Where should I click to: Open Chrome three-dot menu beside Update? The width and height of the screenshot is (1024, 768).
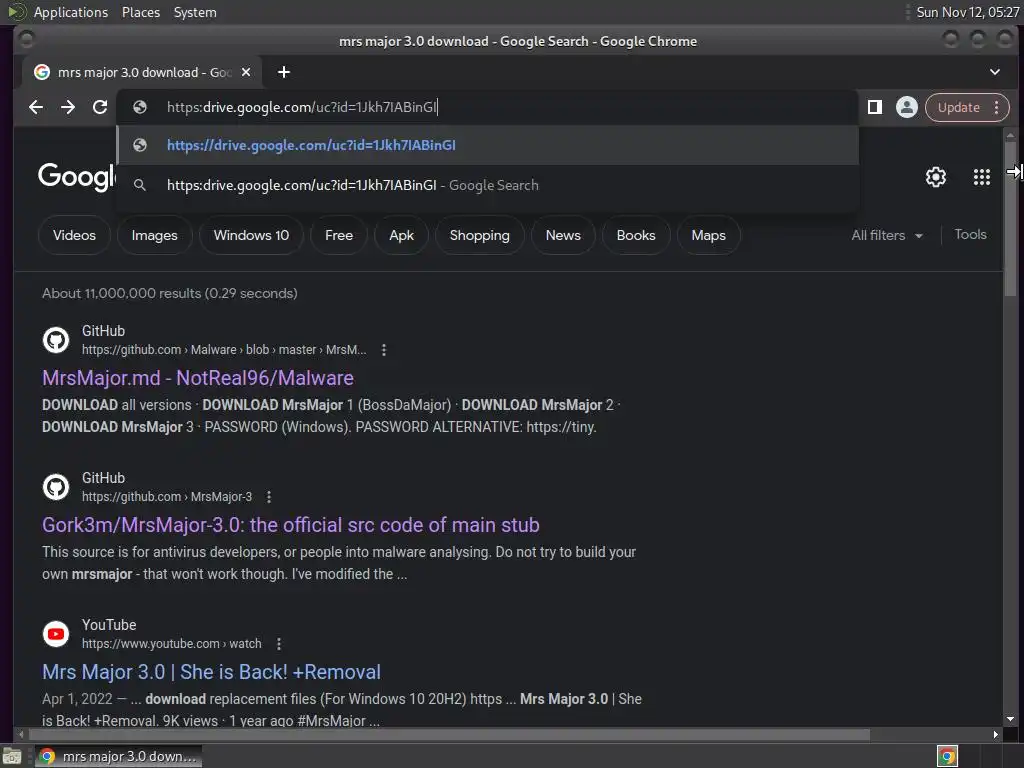997,107
